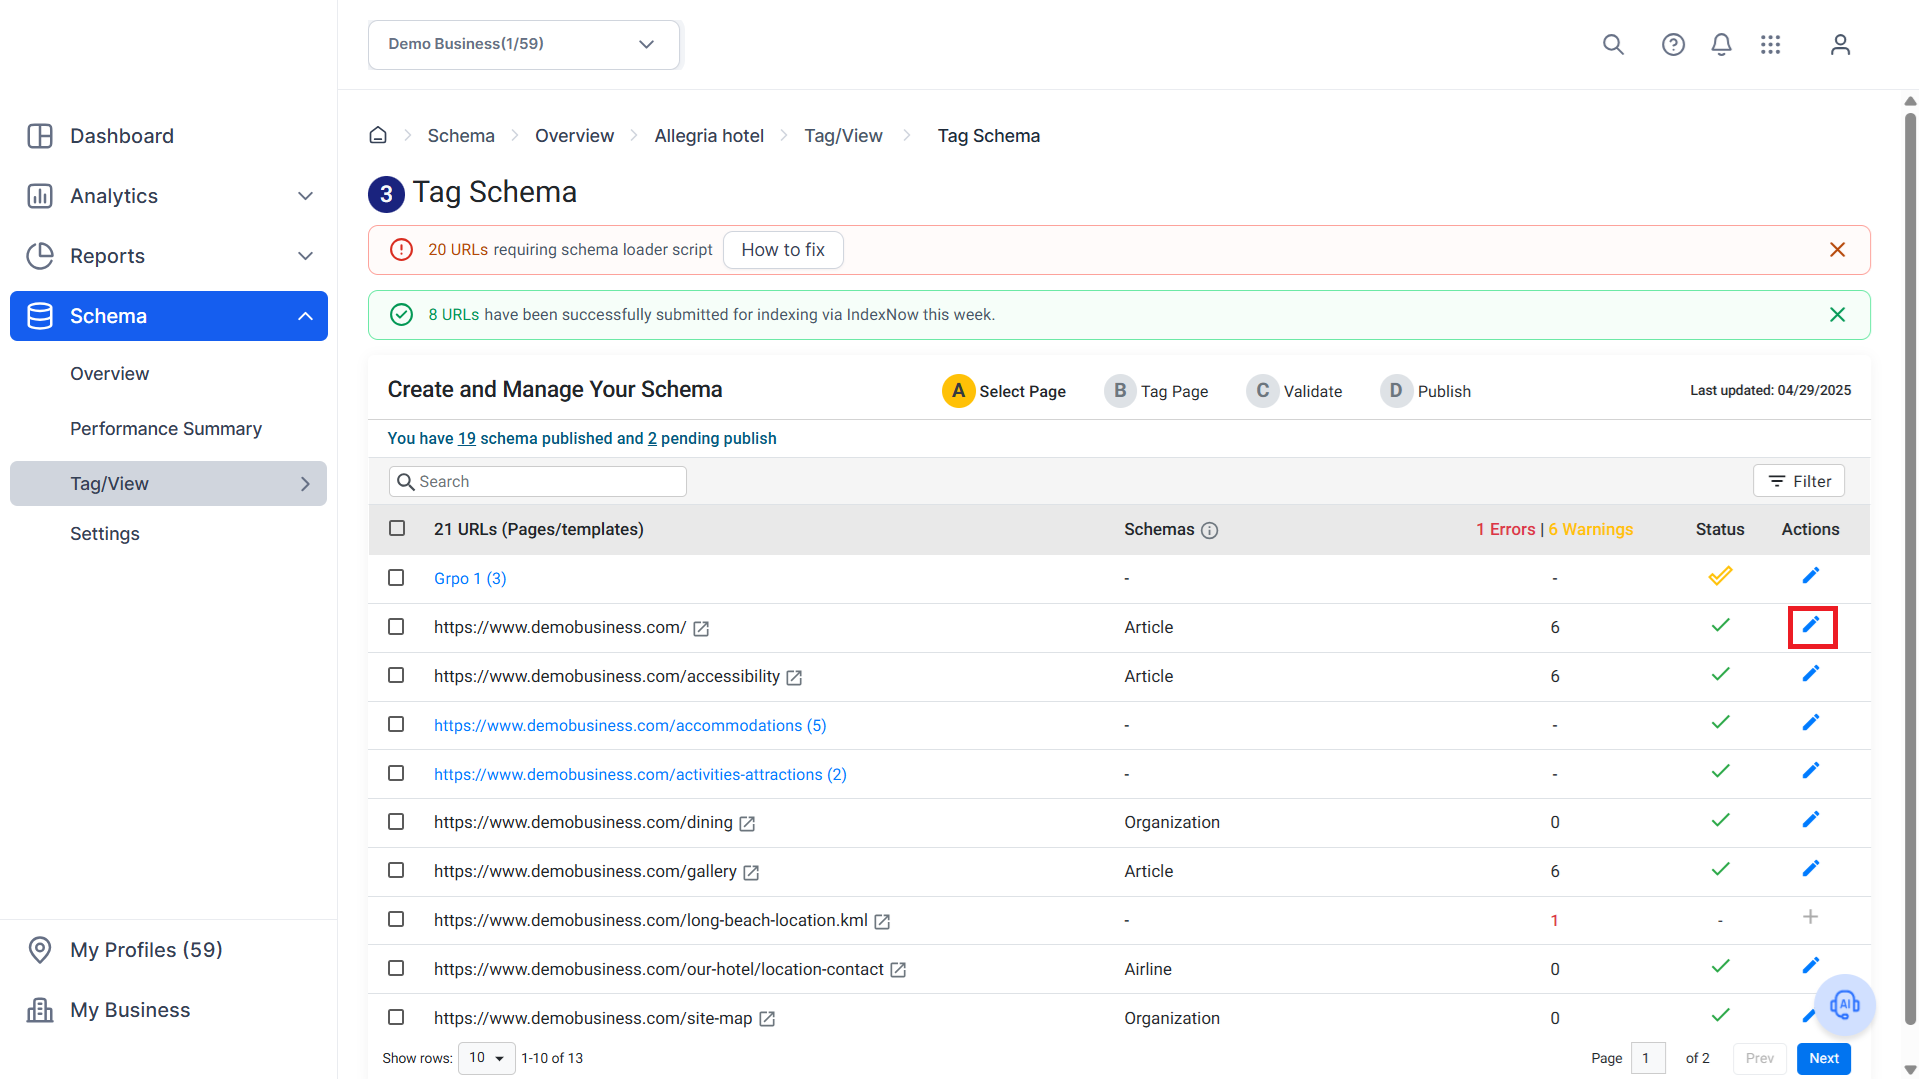Open gallery URL external link icon
The width and height of the screenshot is (1919, 1079).
[x=751, y=873]
